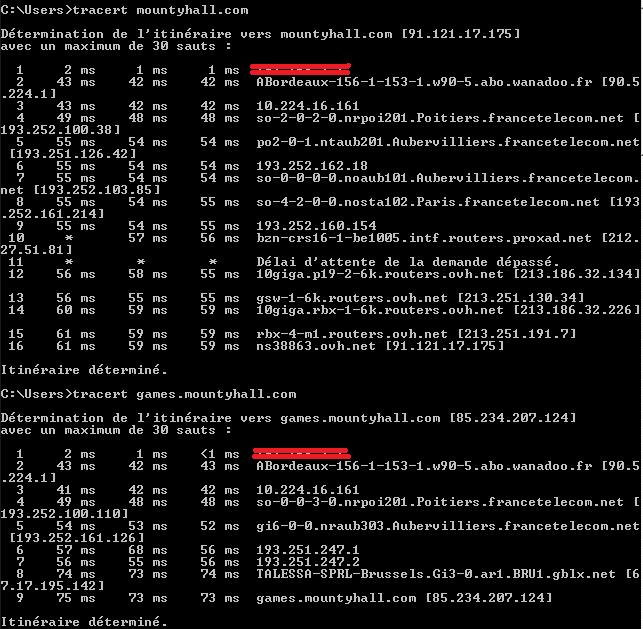
Task: Click the 'Délai d'attente de la demande dépassé' message
Action: [408, 262]
